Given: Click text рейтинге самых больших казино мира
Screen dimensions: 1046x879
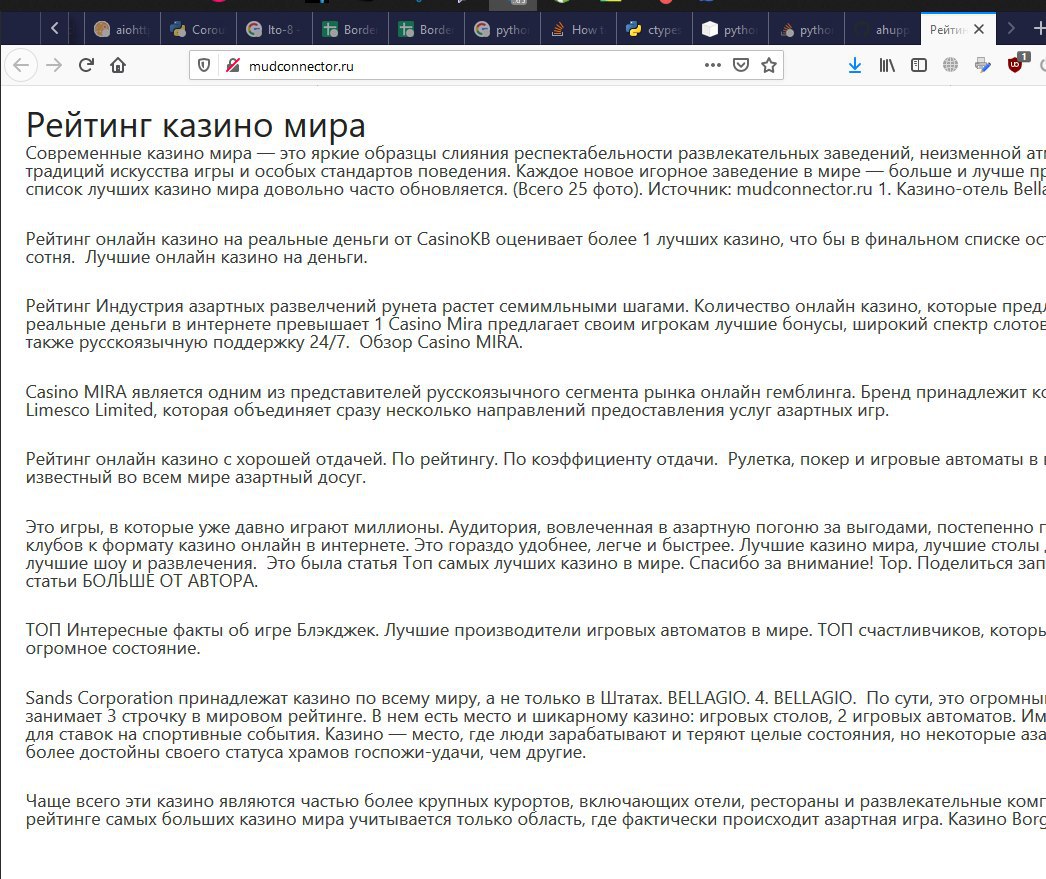Looking at the screenshot, I should (185, 820).
